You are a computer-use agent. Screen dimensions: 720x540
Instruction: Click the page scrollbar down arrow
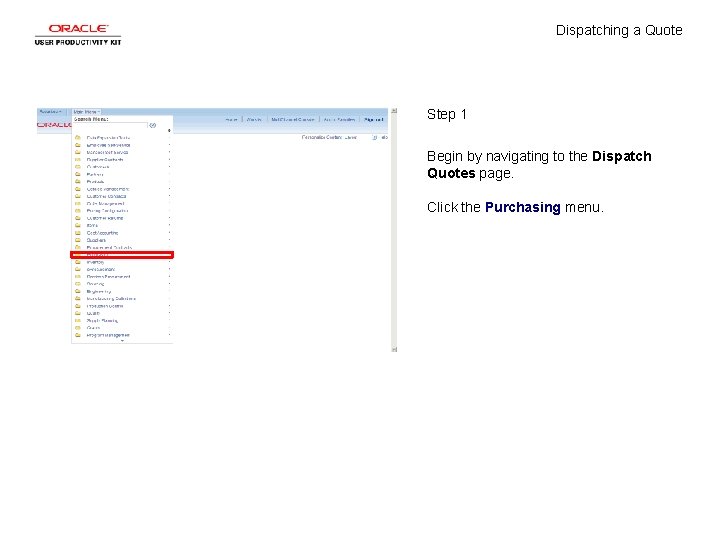(394, 349)
